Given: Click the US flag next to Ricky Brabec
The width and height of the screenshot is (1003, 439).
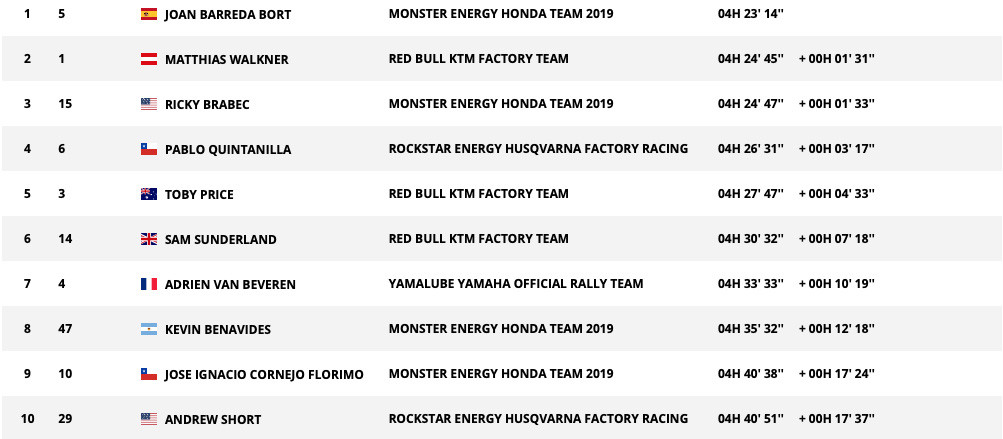Looking at the screenshot, I should pyautogui.click(x=149, y=104).
